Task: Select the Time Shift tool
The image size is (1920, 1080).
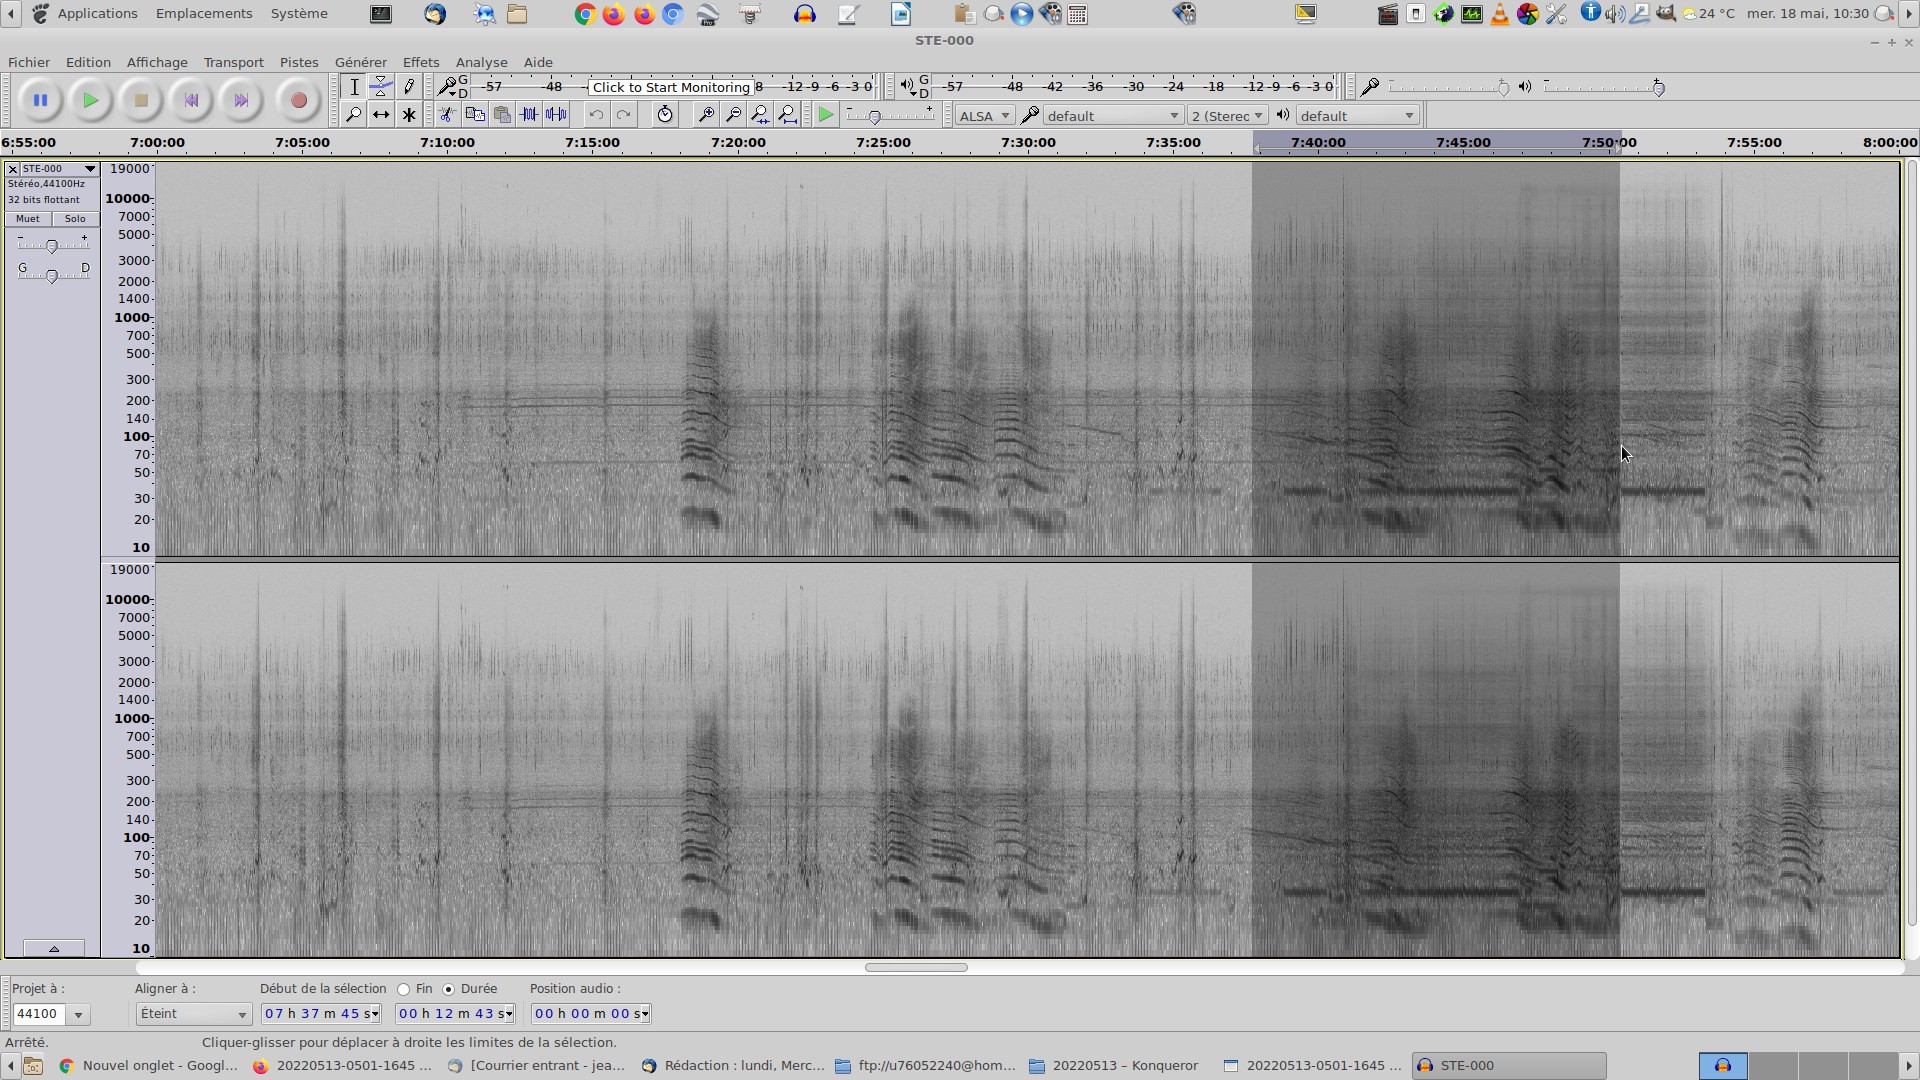Action: pos(381,115)
